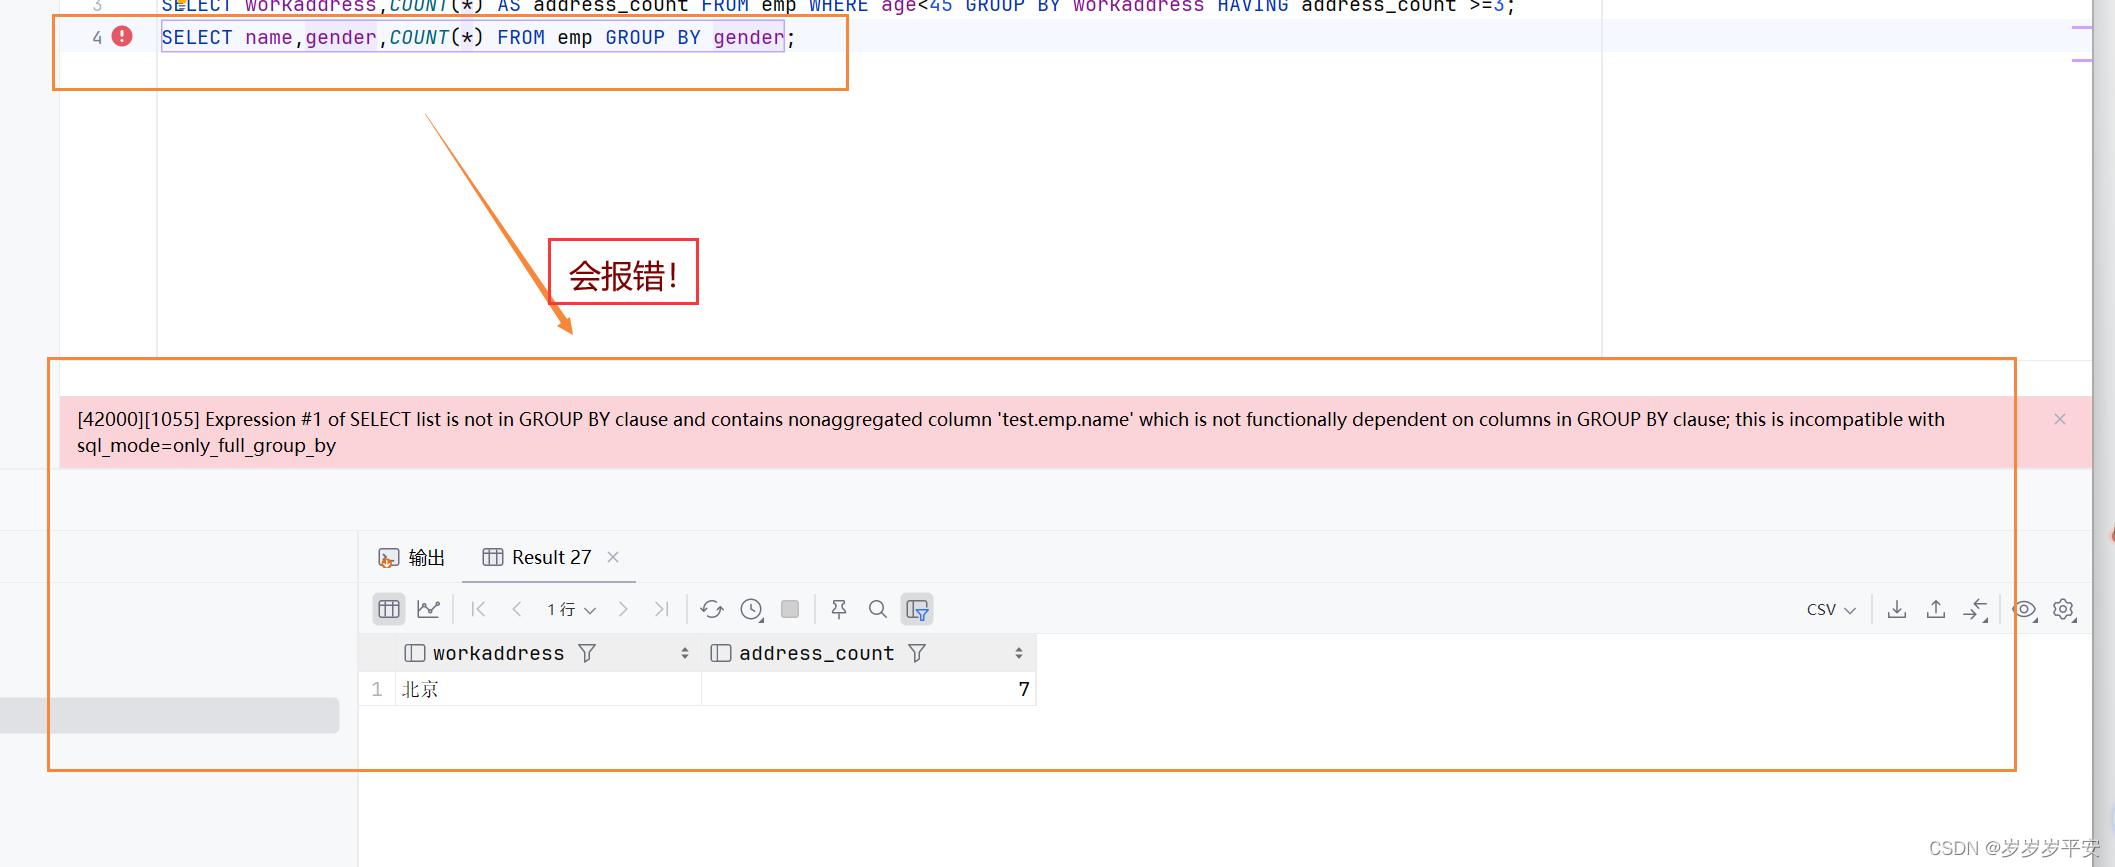Screen dimensions: 2115x867
Task: Go to first page of results
Action: tap(478, 609)
